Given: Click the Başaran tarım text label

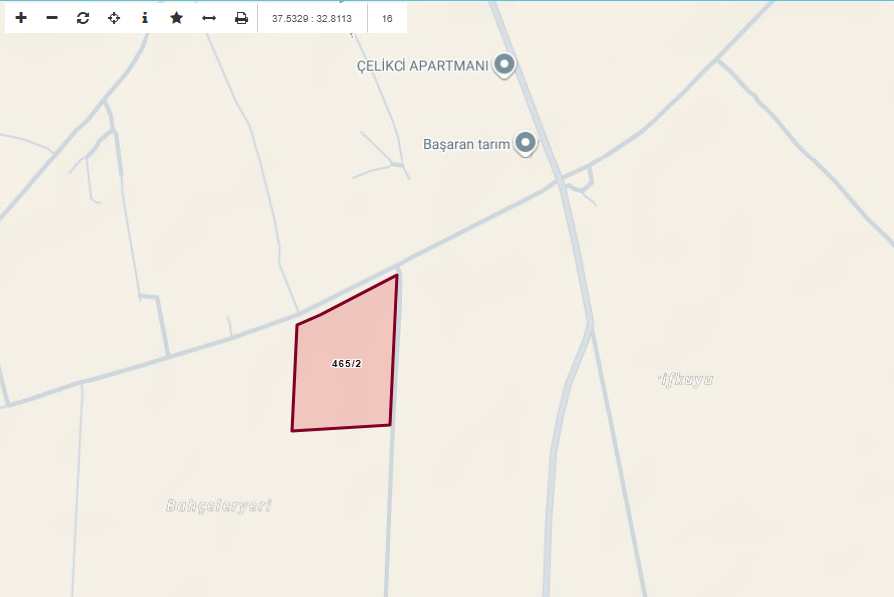Looking at the screenshot, I should tap(466, 144).
